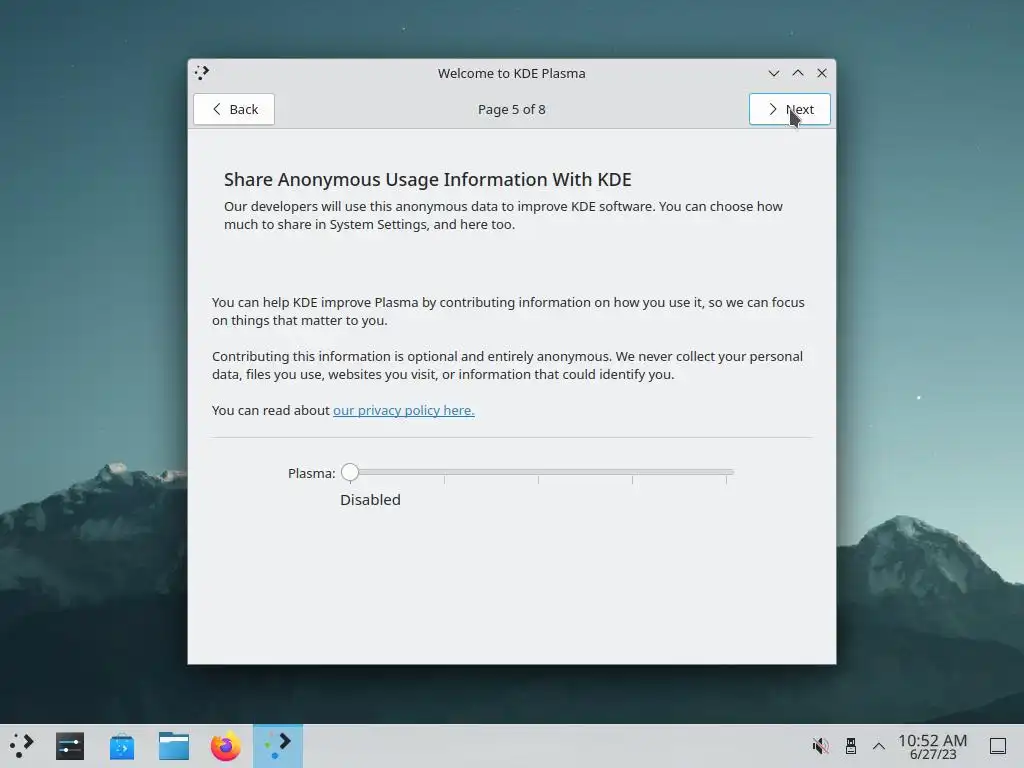
Task: Minimize the Welcome to KDE Plasma window
Action: [x=774, y=73]
